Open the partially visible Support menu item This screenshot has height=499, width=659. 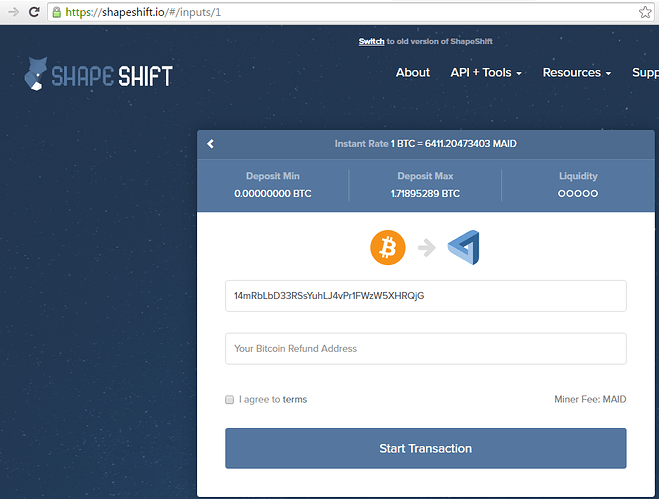[645, 73]
